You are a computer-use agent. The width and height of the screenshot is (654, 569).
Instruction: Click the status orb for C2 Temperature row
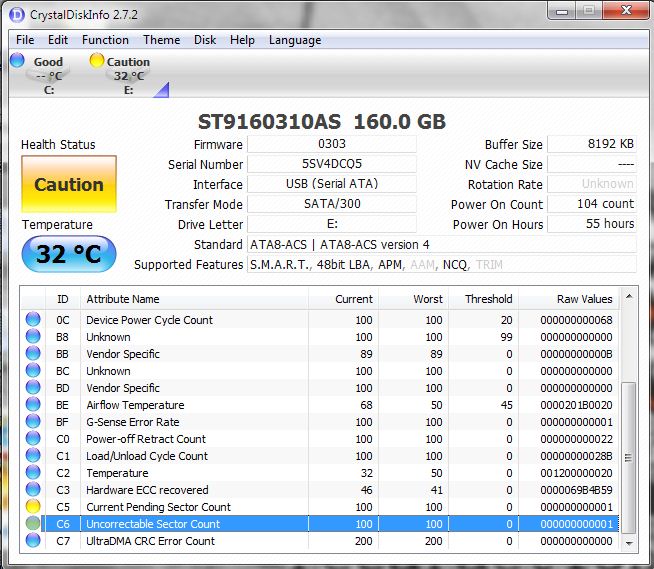point(33,472)
